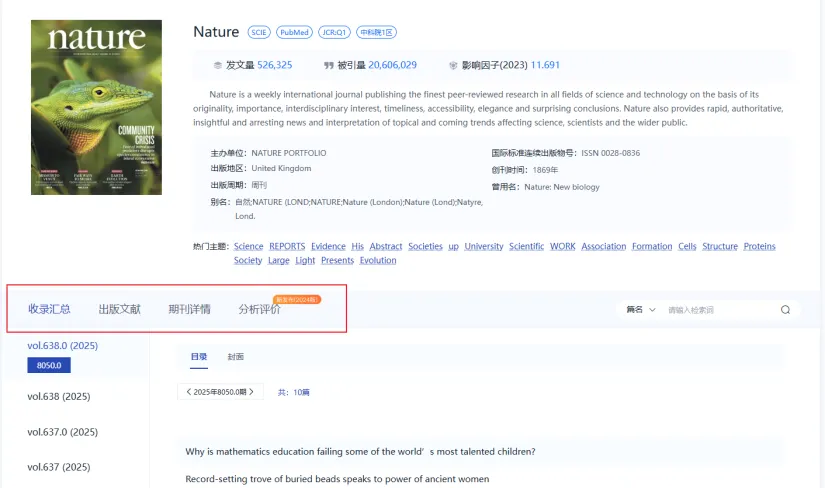The height and width of the screenshot is (488, 825).
Task: Click the search magnifier icon
Action: coord(785,310)
